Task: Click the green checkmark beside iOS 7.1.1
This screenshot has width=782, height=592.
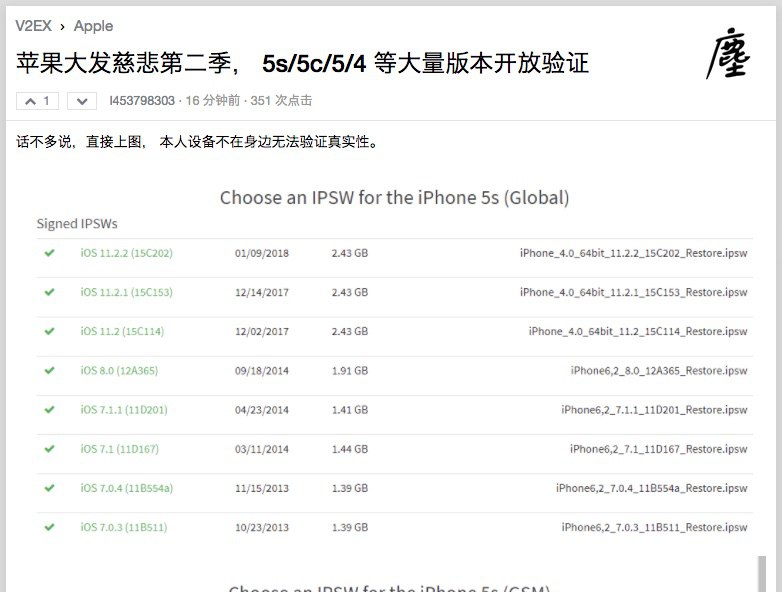Action: [49, 409]
